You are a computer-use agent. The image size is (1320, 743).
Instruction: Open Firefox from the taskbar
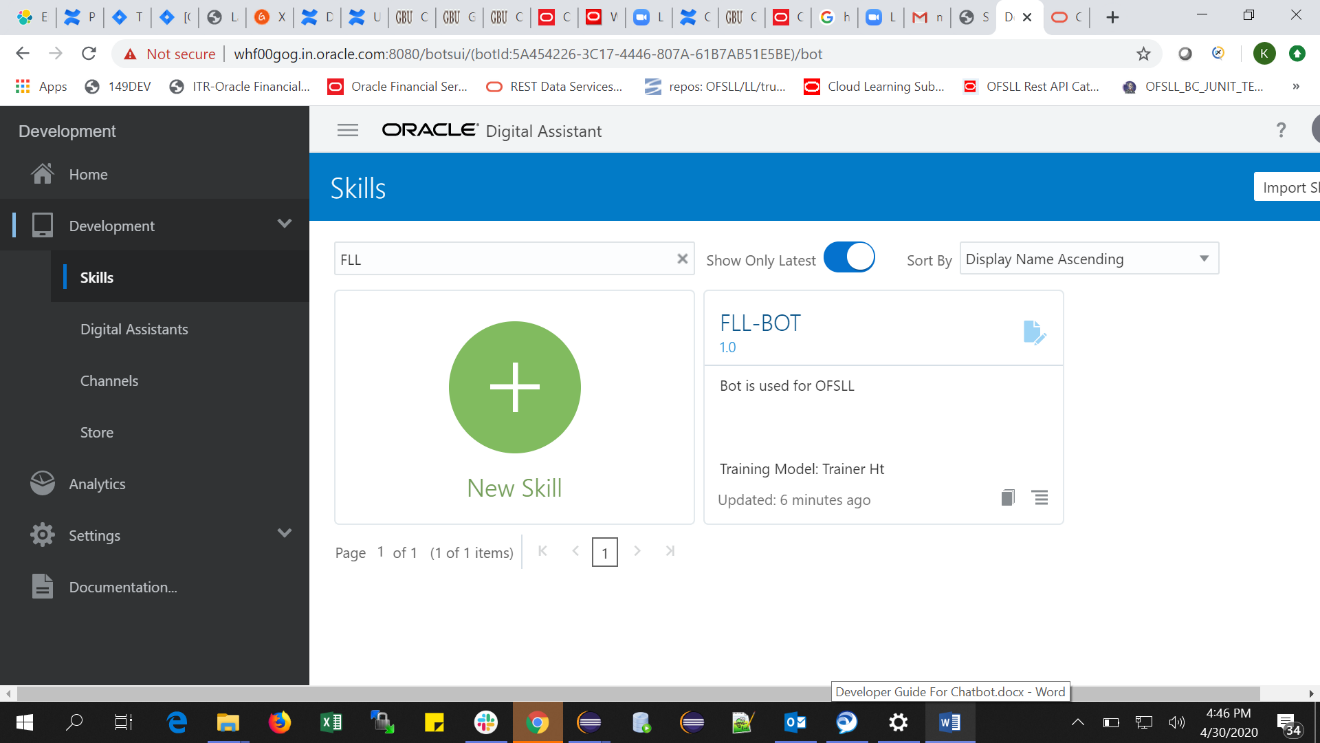point(280,722)
